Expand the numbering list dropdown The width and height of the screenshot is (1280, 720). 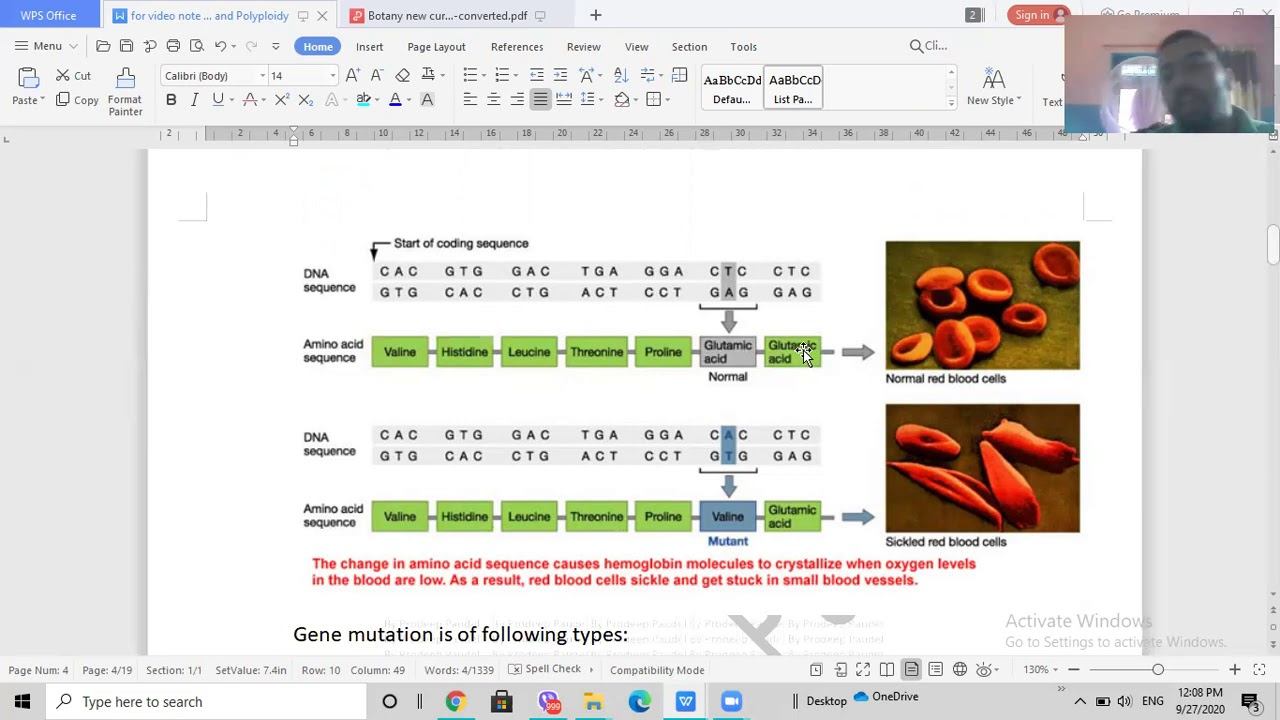[x=517, y=75]
